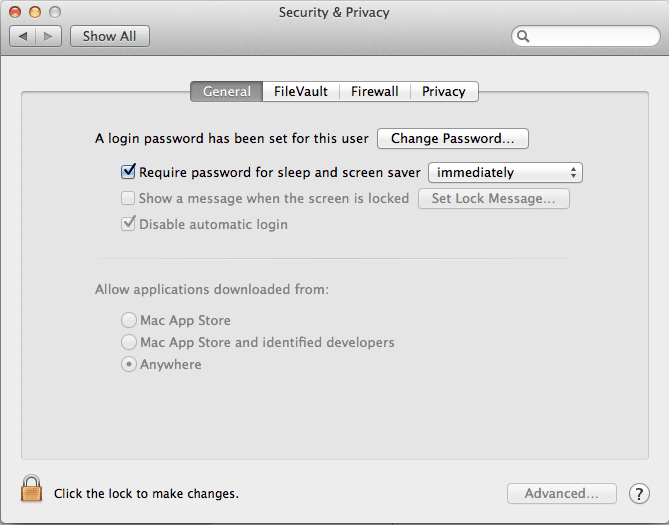This screenshot has height=525, width=669.
Task: Open the Firewall tab
Action: coord(375,91)
